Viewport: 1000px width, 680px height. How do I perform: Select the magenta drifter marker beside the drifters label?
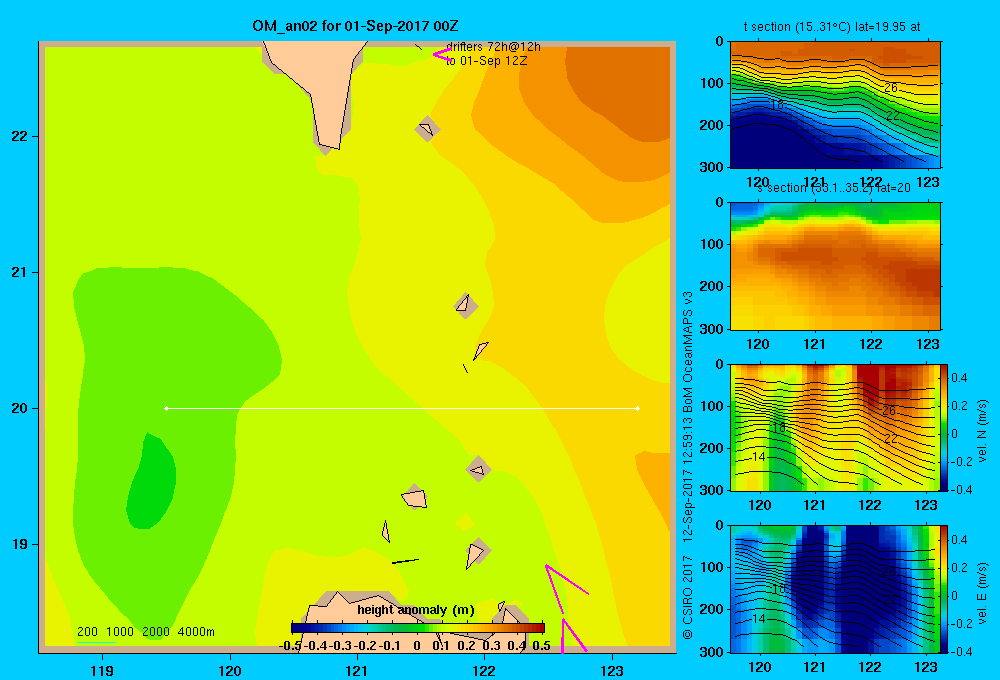point(442,54)
